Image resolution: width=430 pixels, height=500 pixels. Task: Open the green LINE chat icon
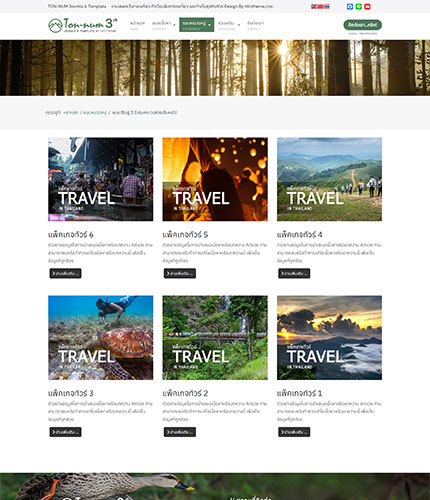coord(359,7)
